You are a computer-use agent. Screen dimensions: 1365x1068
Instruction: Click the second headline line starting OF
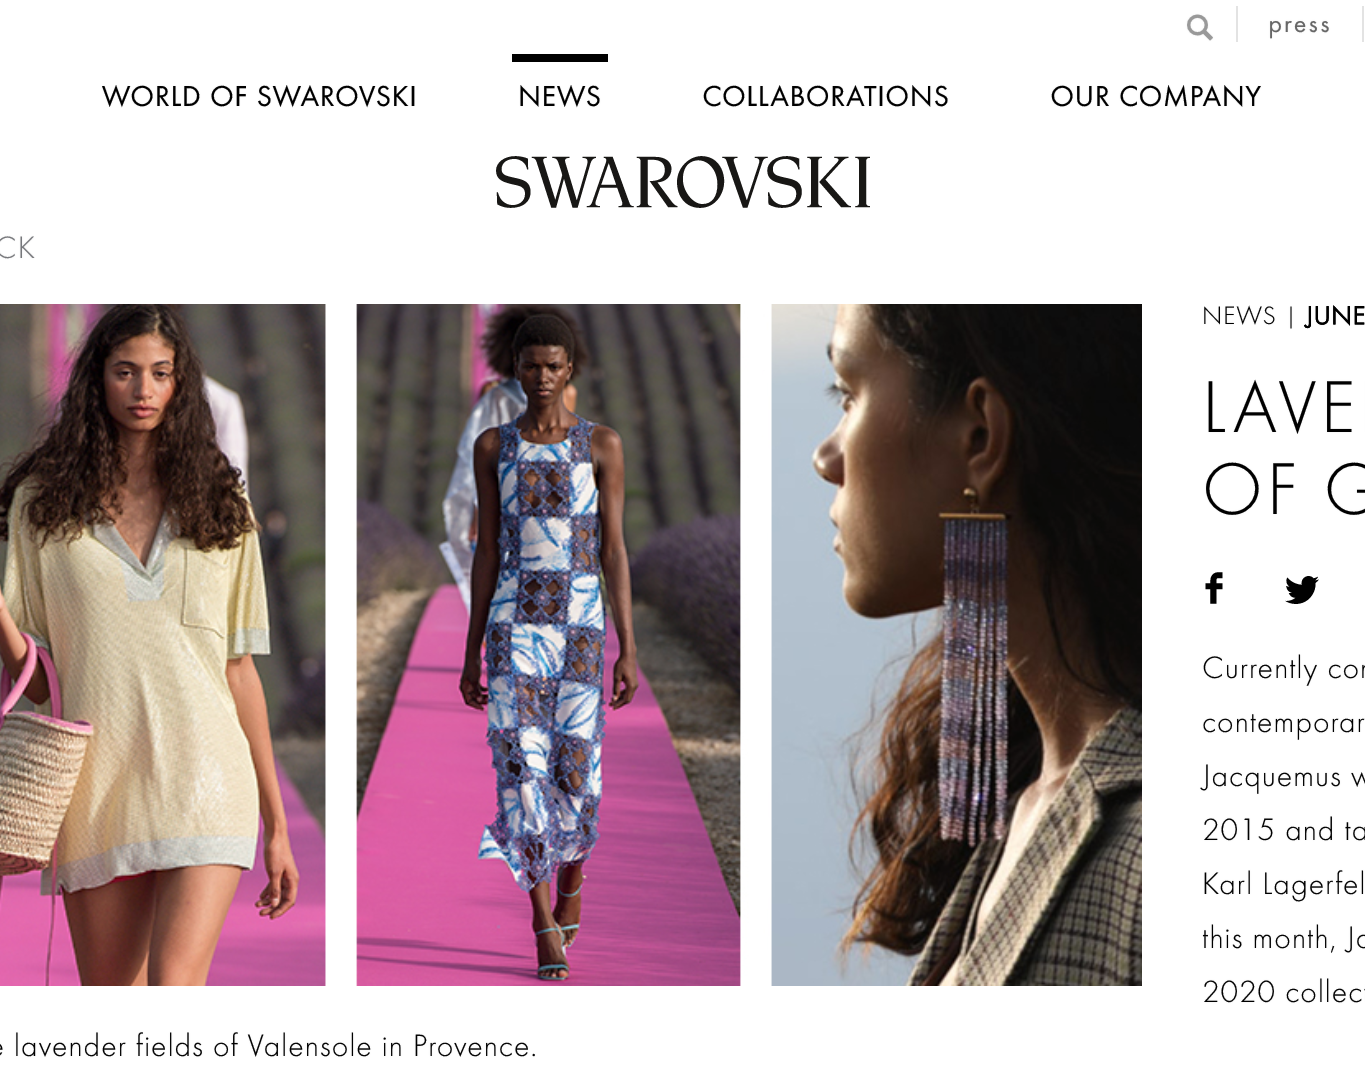point(1284,489)
